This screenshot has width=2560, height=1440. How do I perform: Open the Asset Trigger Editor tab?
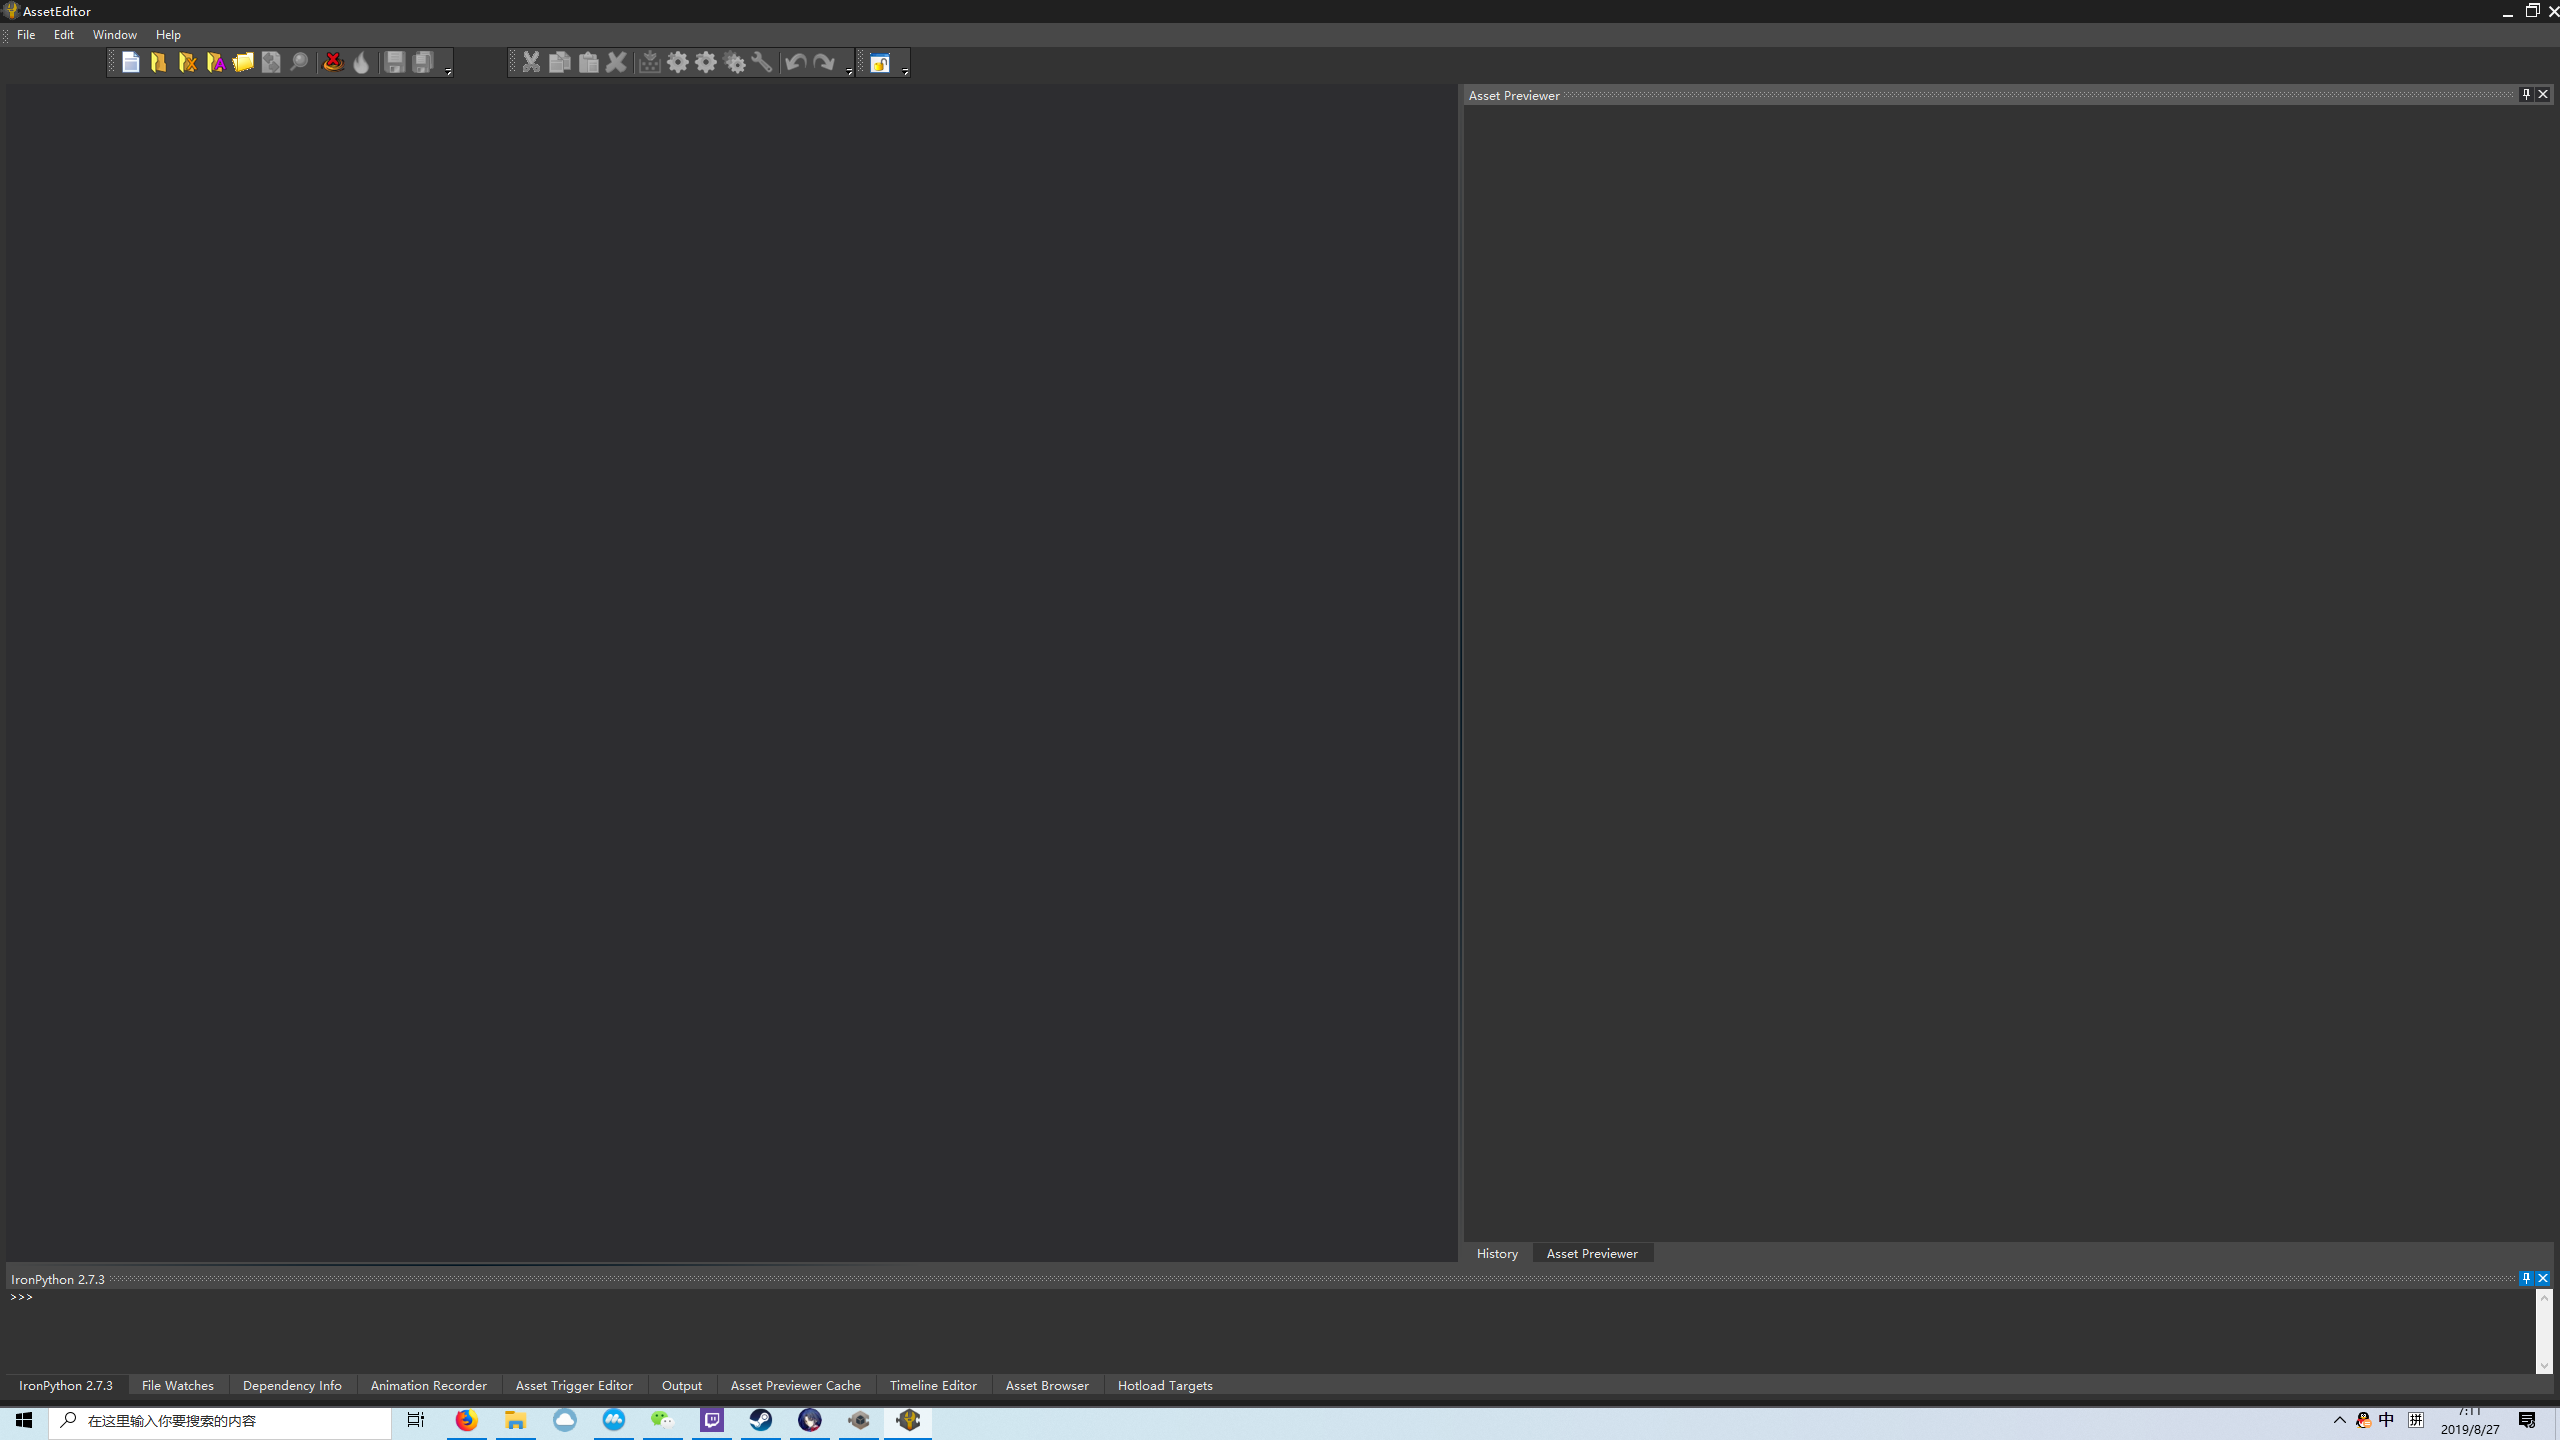[574, 1385]
